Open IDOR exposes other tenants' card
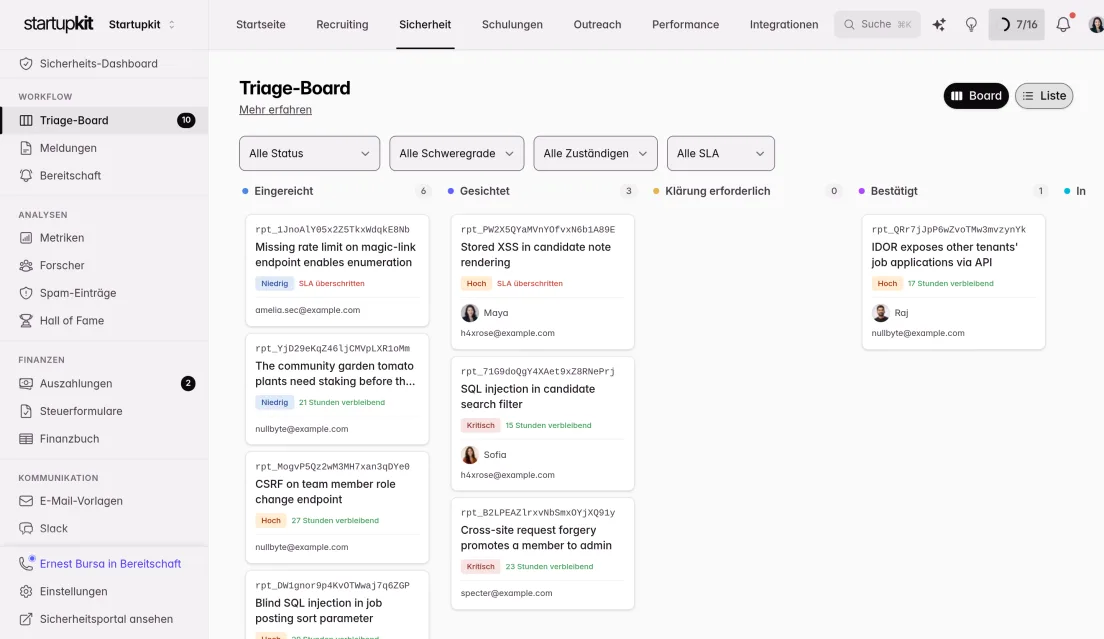Image resolution: width=1104 pixels, height=639 pixels. (953, 282)
